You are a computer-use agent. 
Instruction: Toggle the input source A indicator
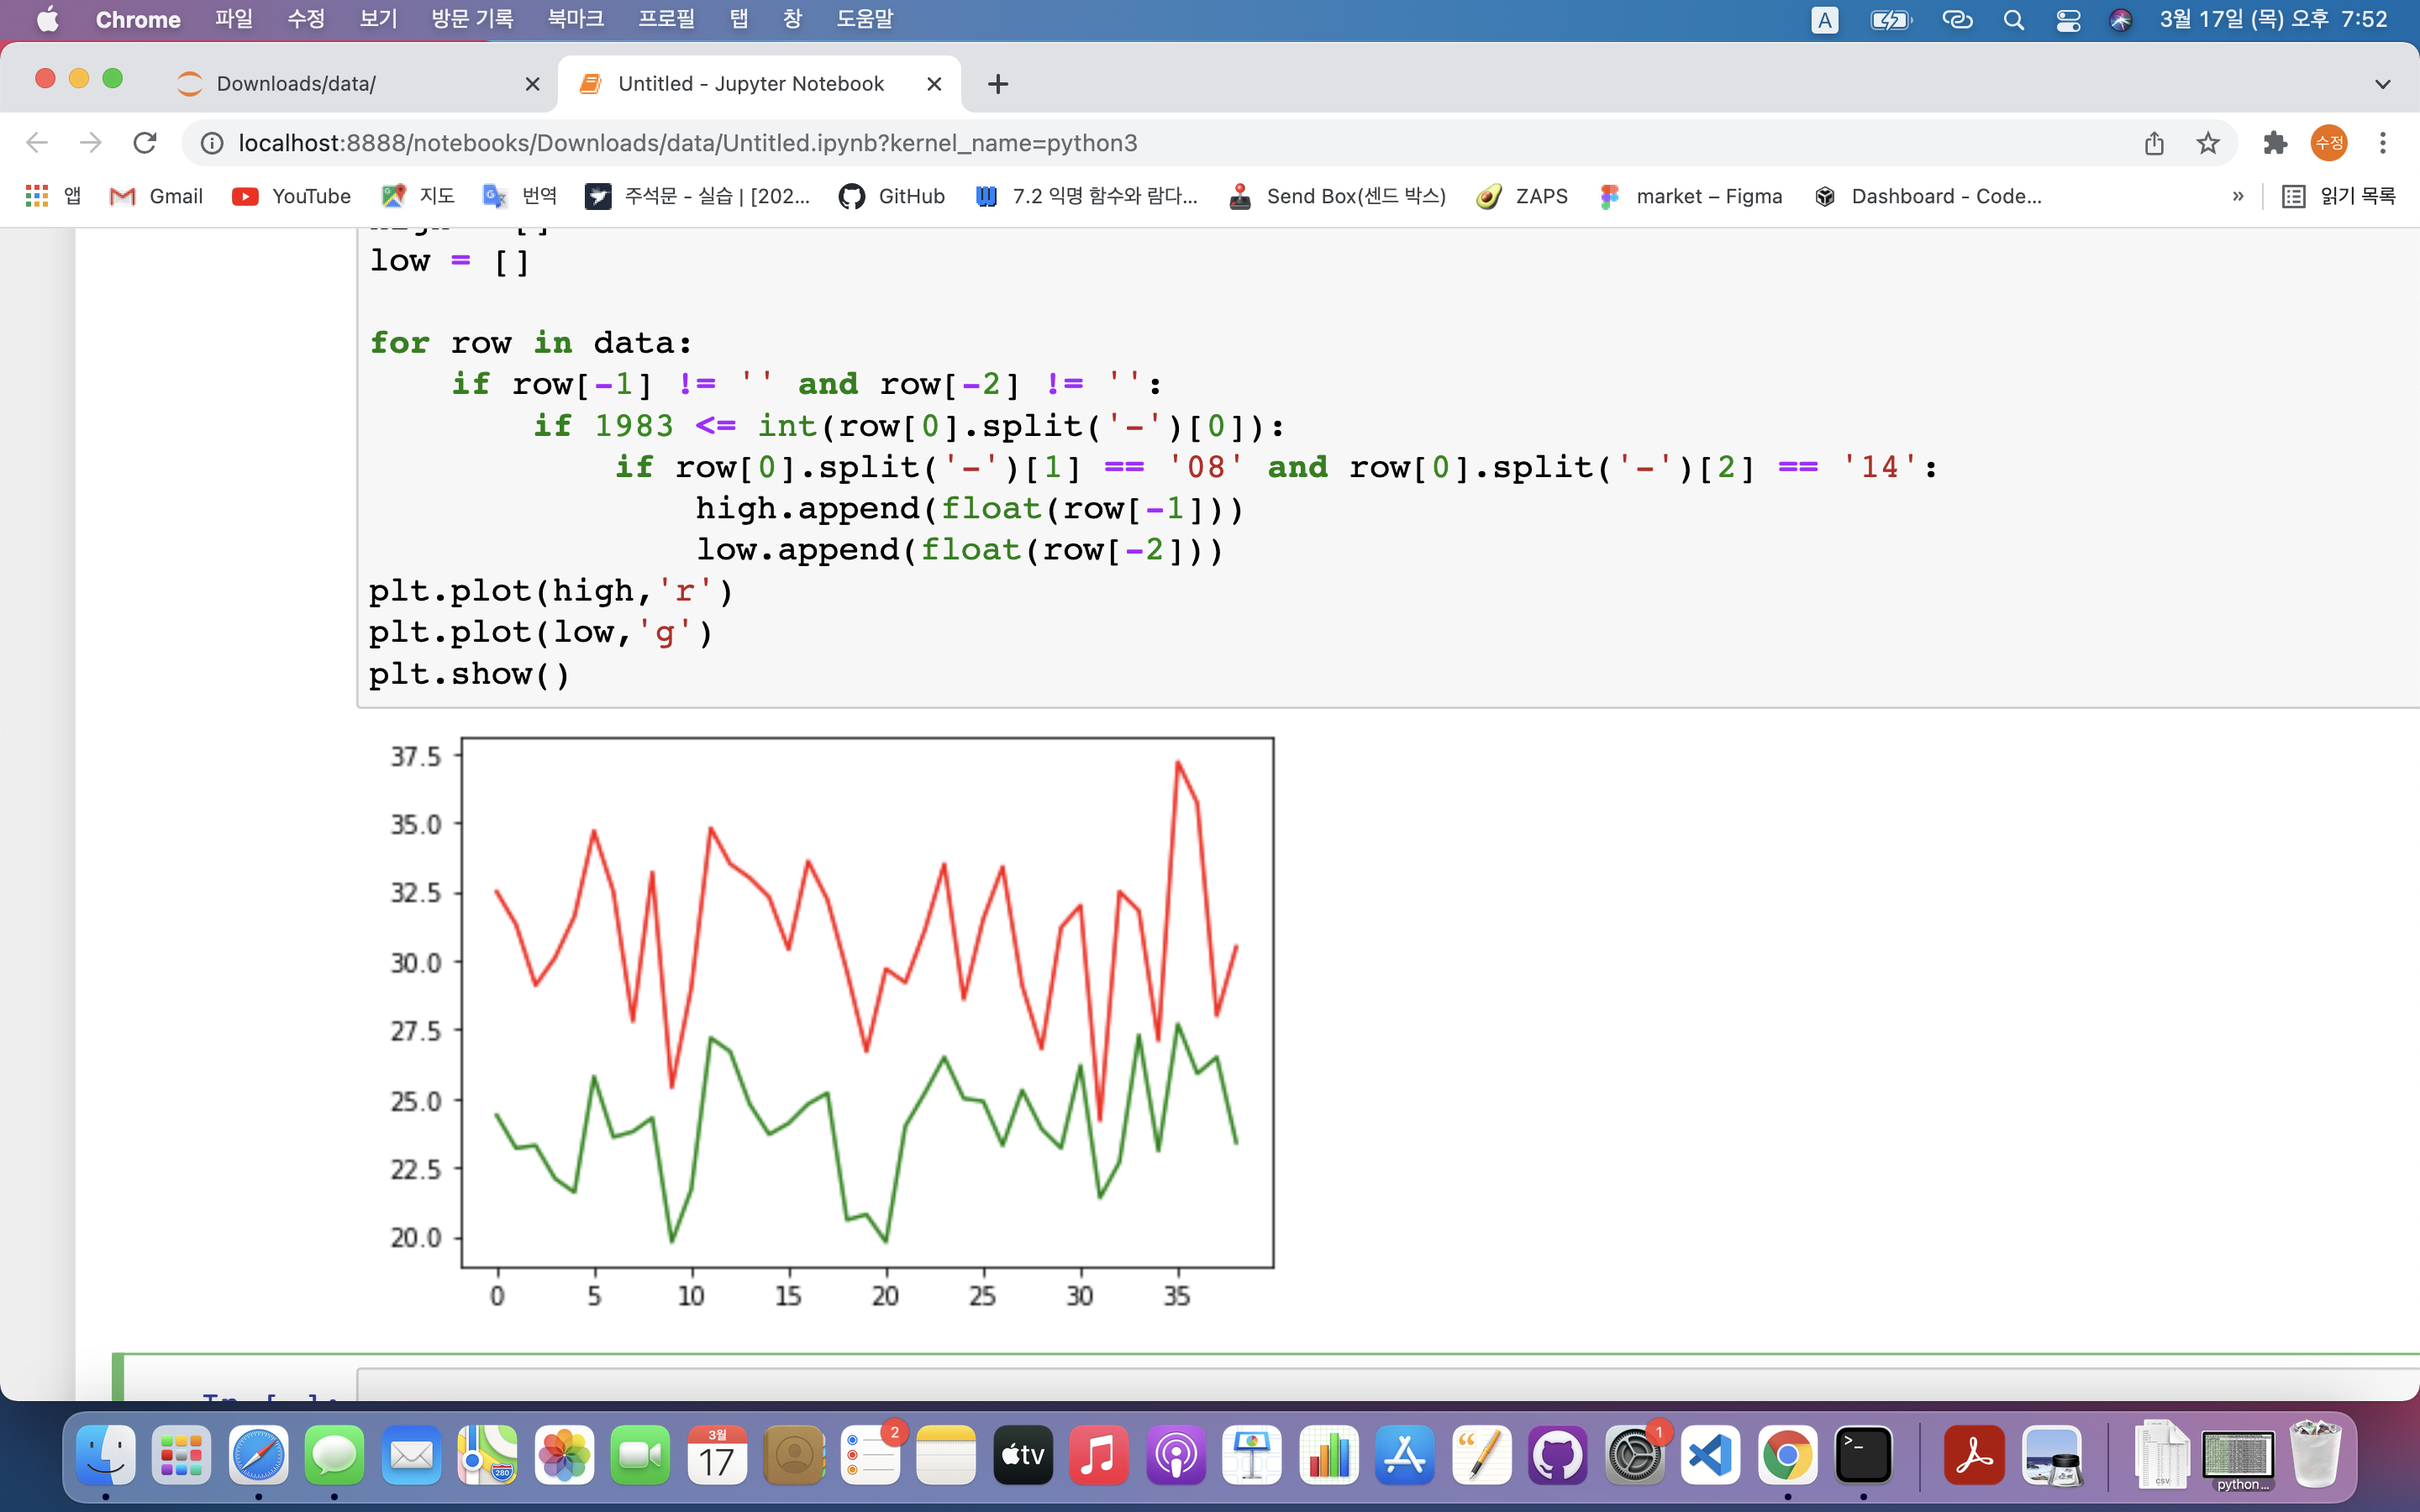pos(1824,20)
